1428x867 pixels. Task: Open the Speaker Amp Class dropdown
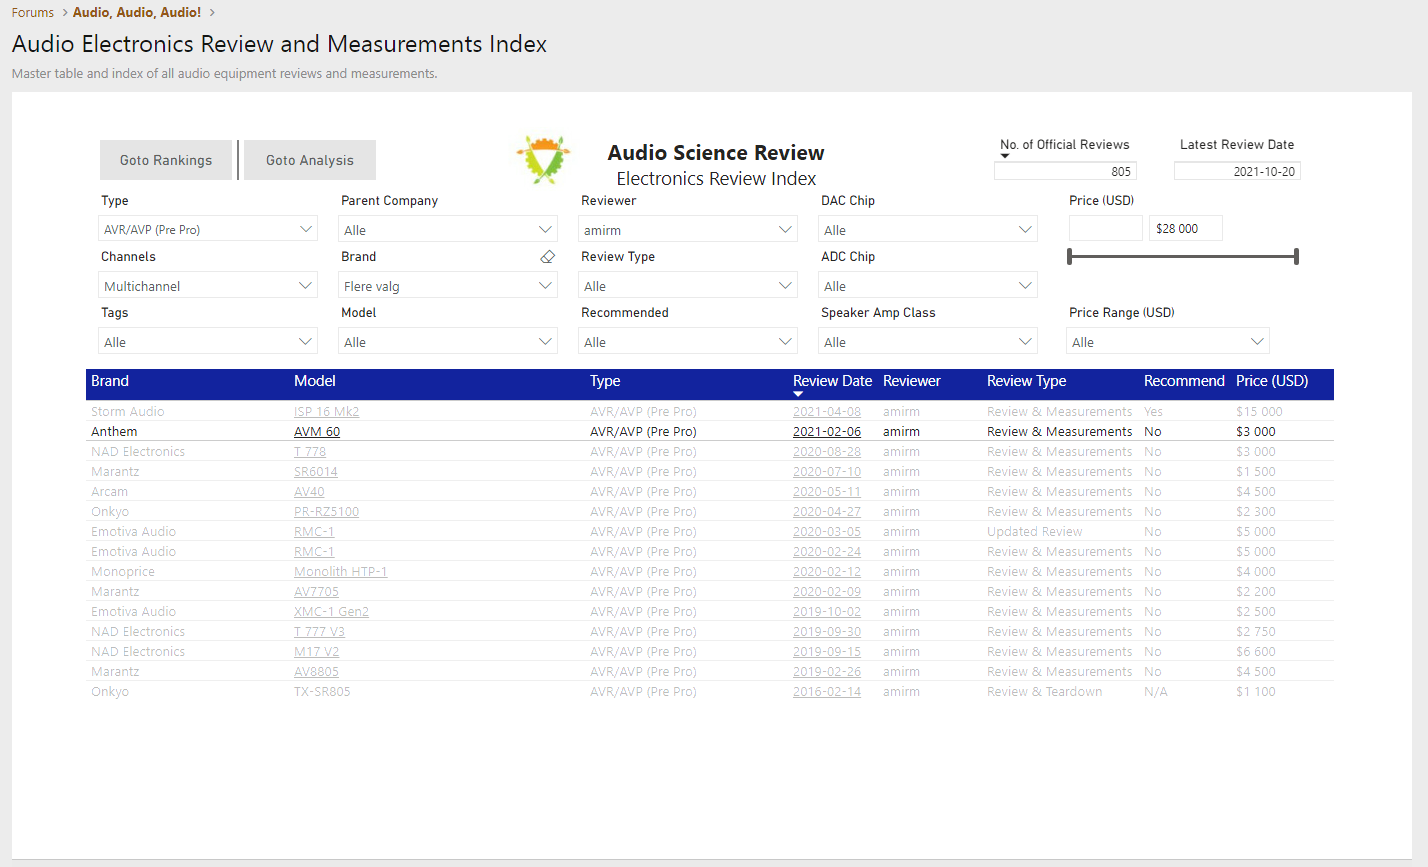pos(927,342)
